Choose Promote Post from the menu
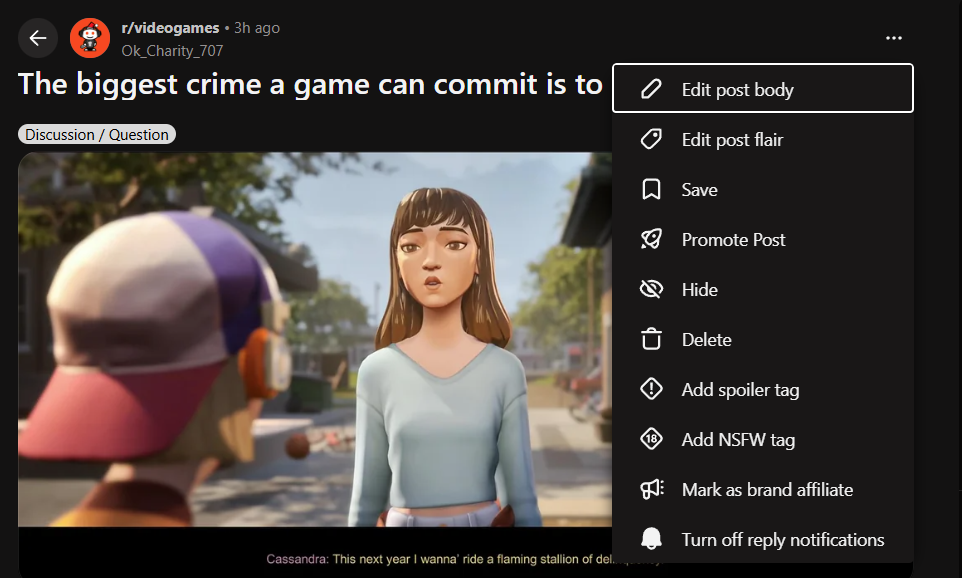The height and width of the screenshot is (578, 962). [x=763, y=239]
